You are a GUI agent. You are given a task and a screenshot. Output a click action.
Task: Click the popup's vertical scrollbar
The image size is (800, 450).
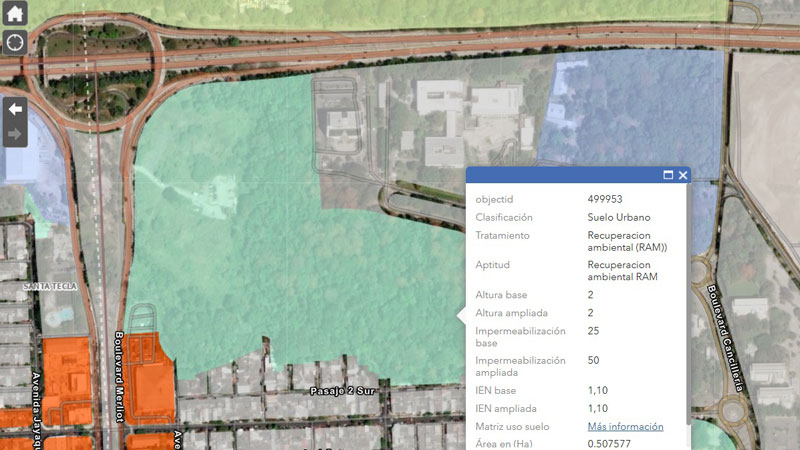tap(687, 300)
